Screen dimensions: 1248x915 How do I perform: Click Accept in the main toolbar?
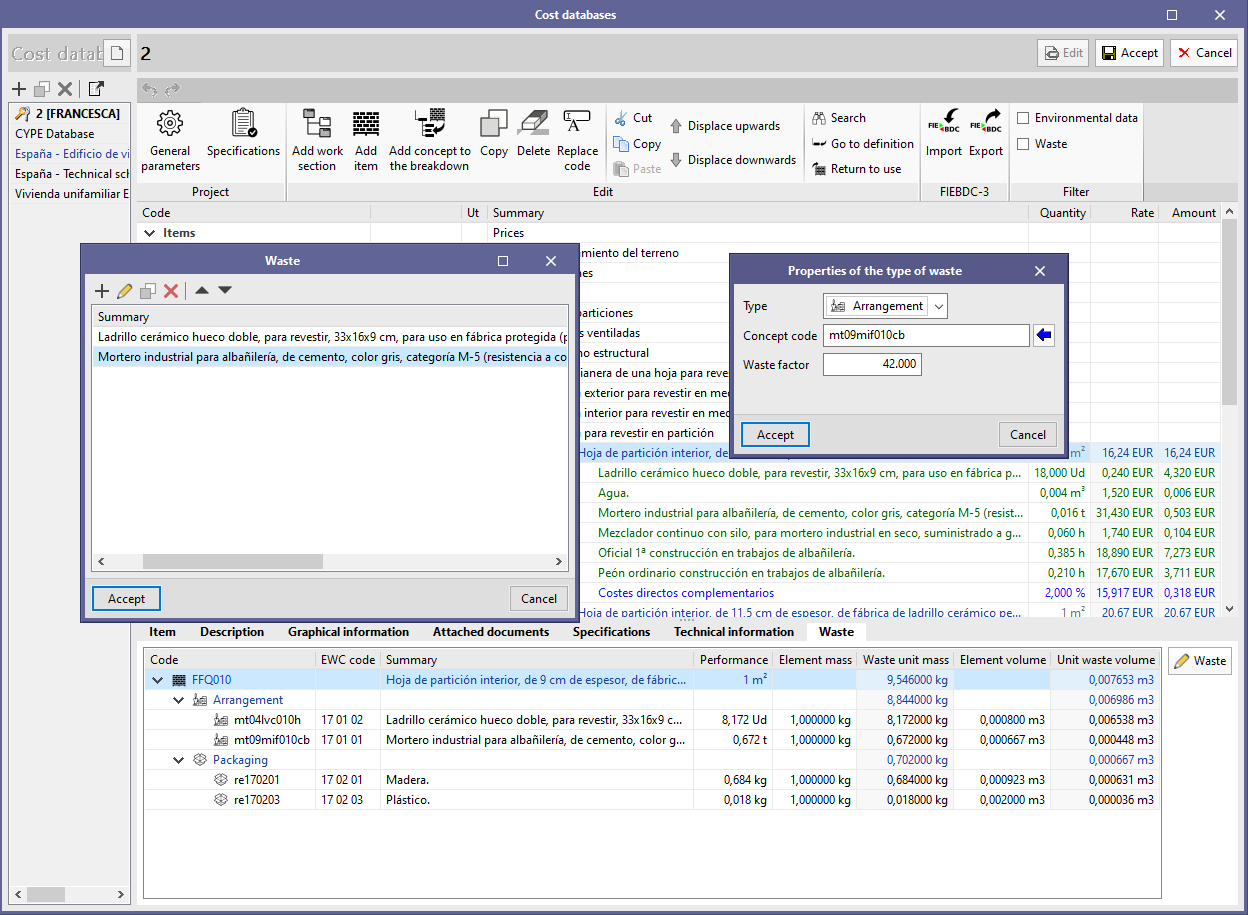tap(1129, 53)
